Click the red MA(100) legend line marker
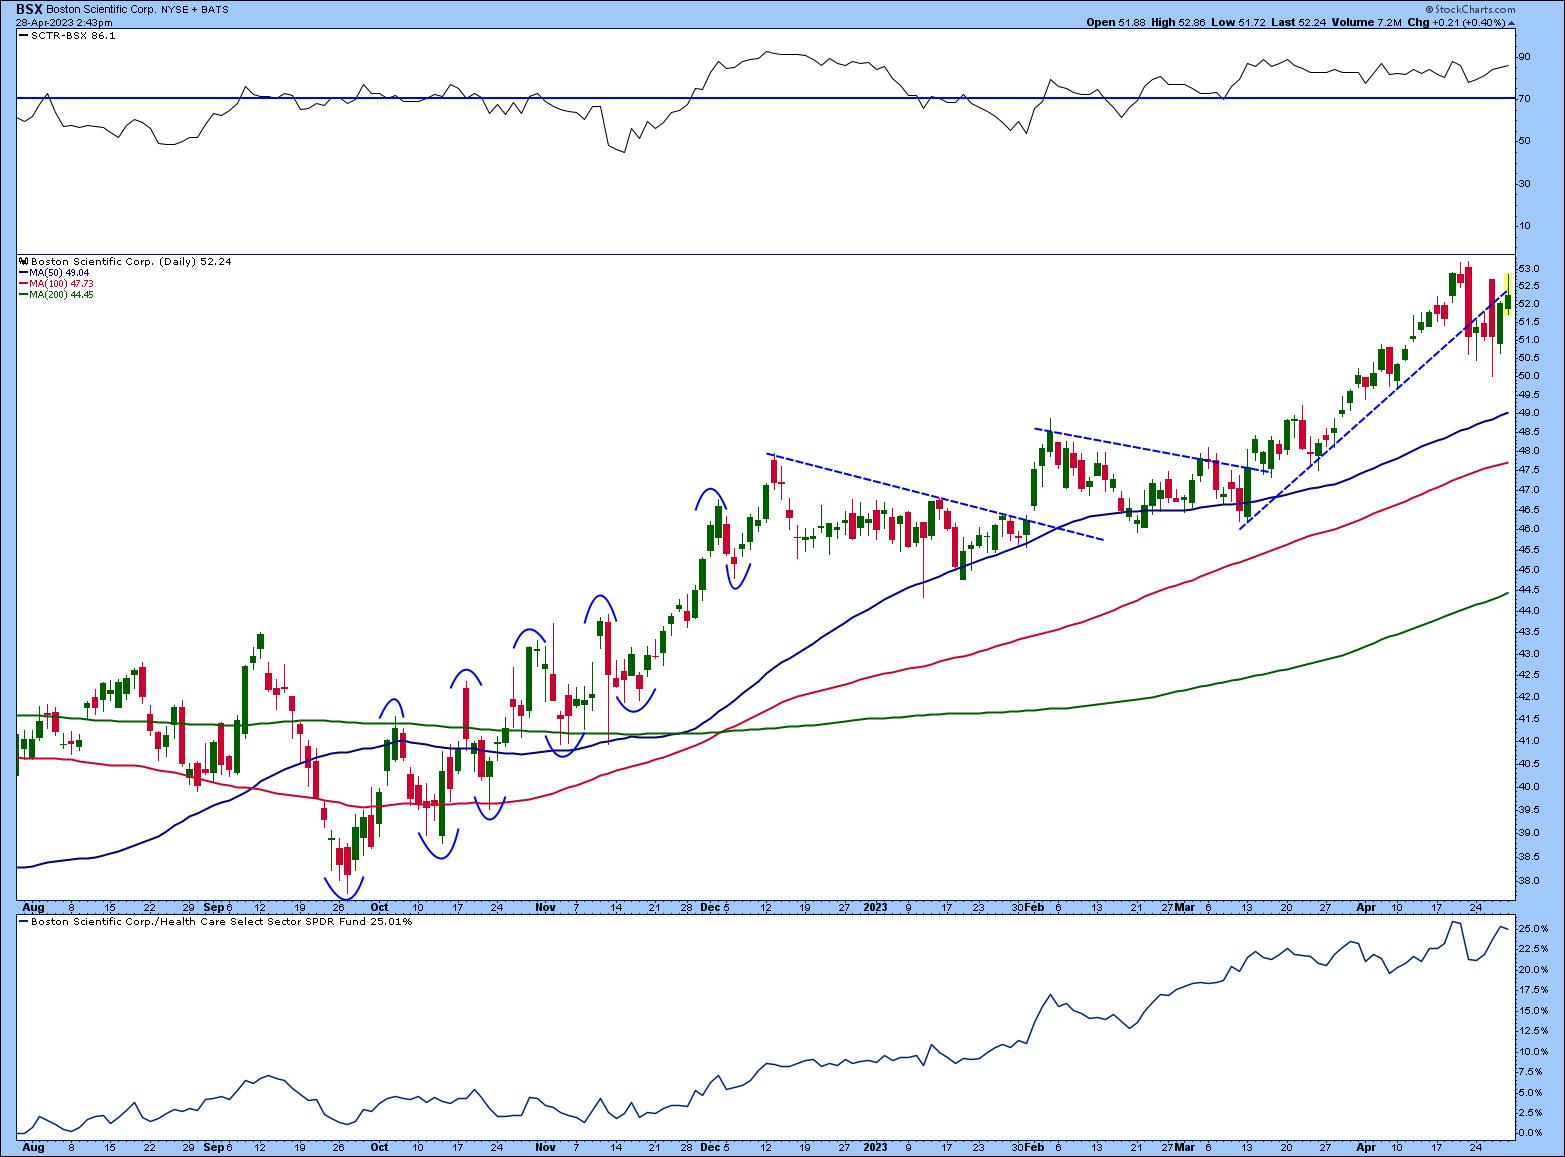 click(24, 284)
